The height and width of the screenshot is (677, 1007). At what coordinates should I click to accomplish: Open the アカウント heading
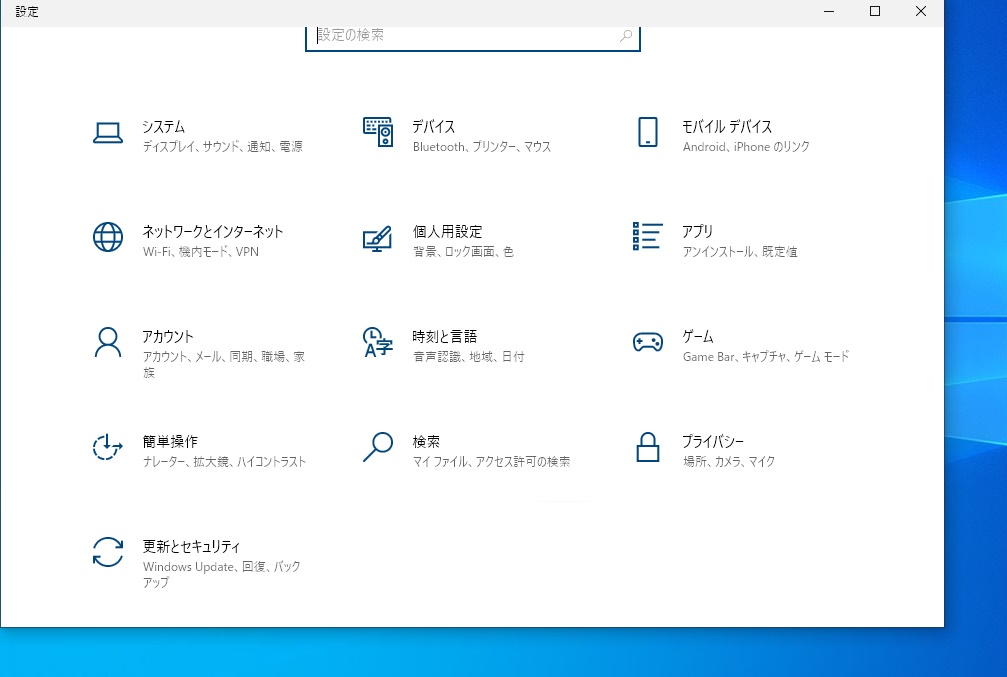(168, 337)
